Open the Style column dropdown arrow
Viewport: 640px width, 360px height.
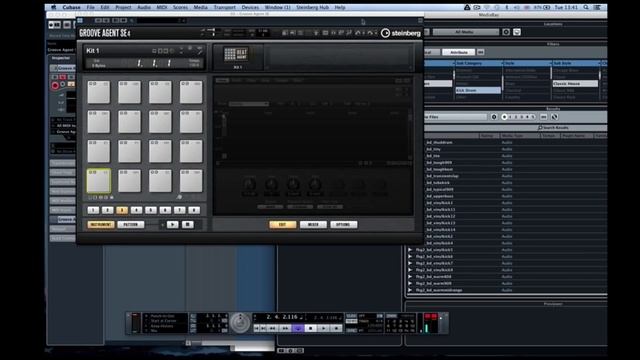pos(550,63)
